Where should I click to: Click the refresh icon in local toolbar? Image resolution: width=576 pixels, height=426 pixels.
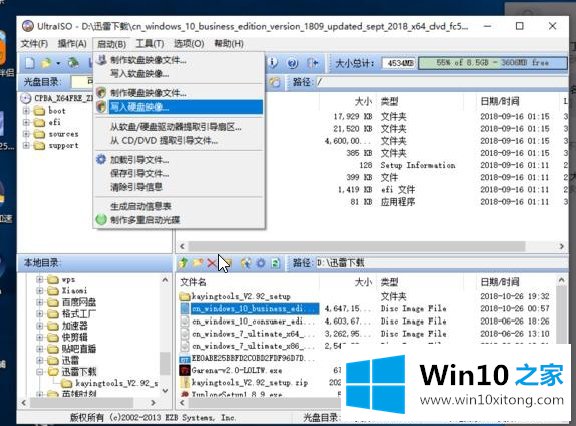pos(275,263)
